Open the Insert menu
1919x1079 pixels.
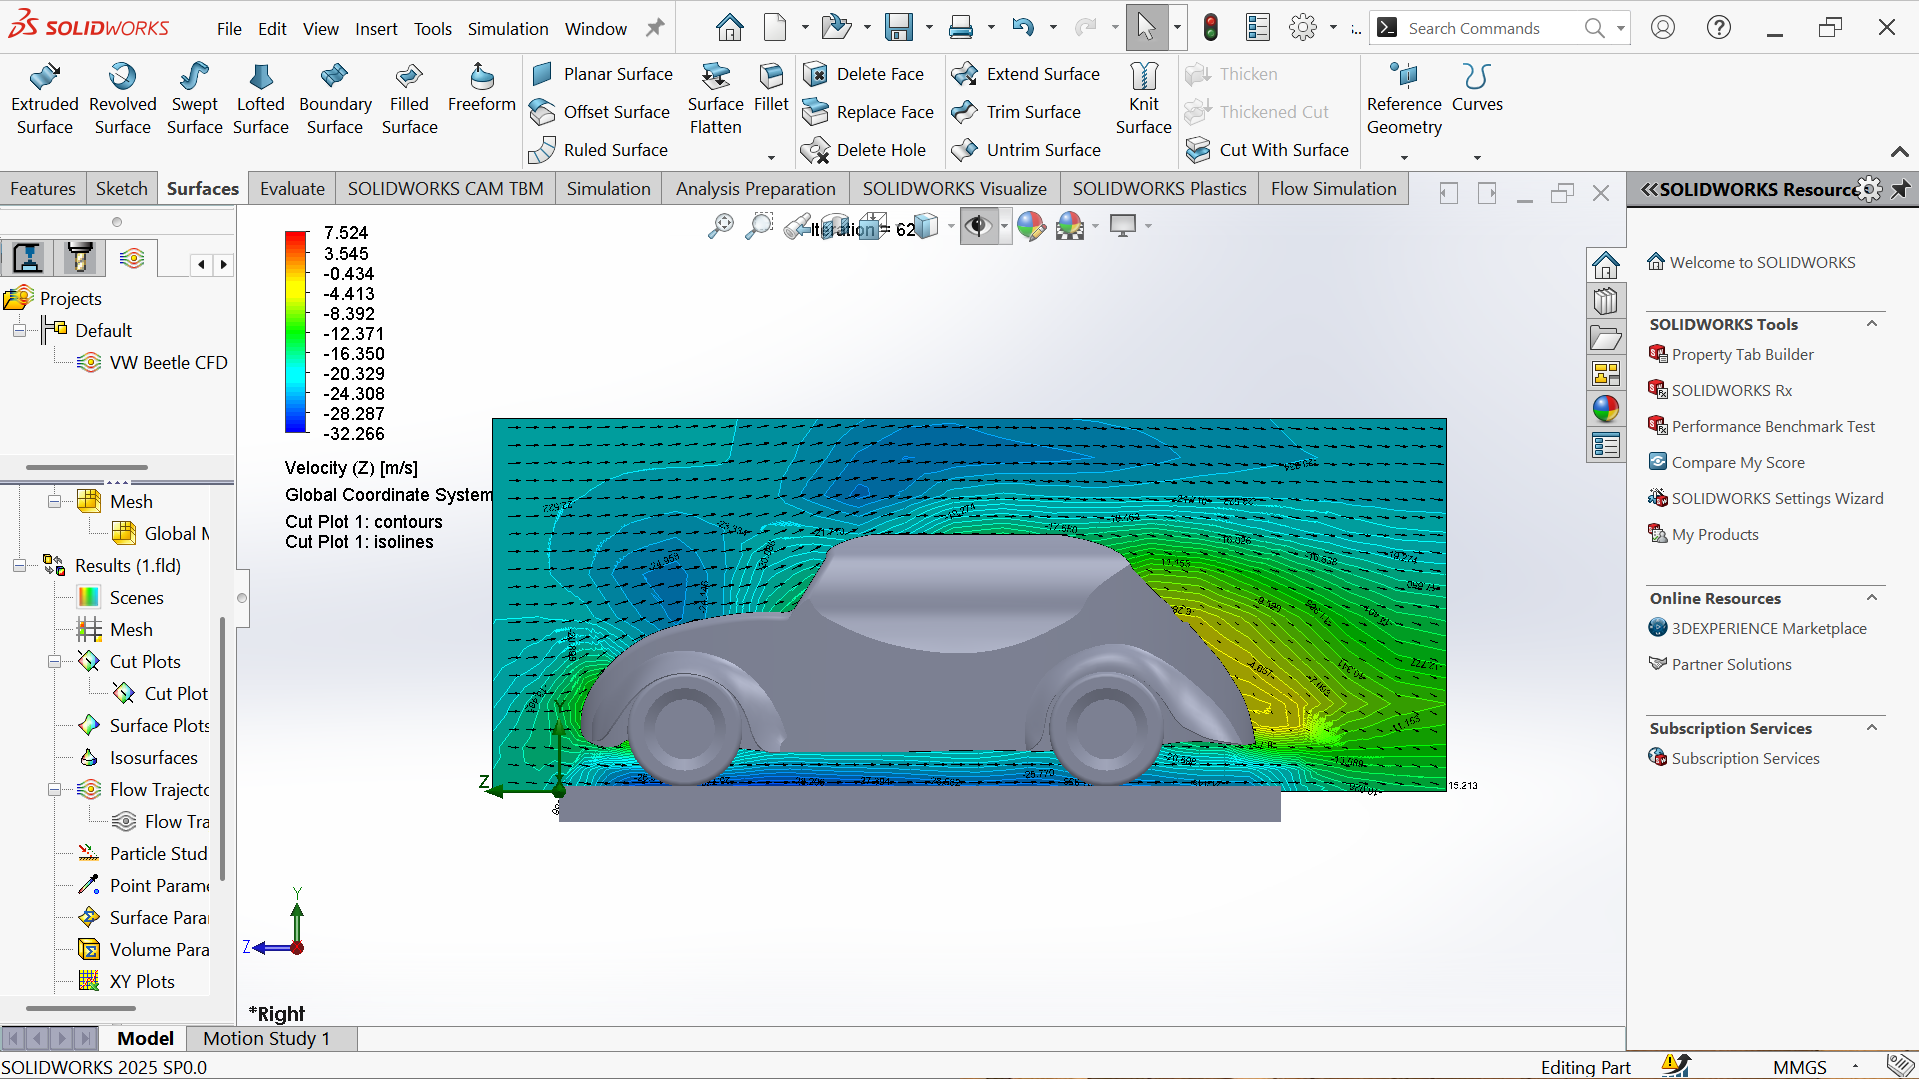tap(376, 29)
